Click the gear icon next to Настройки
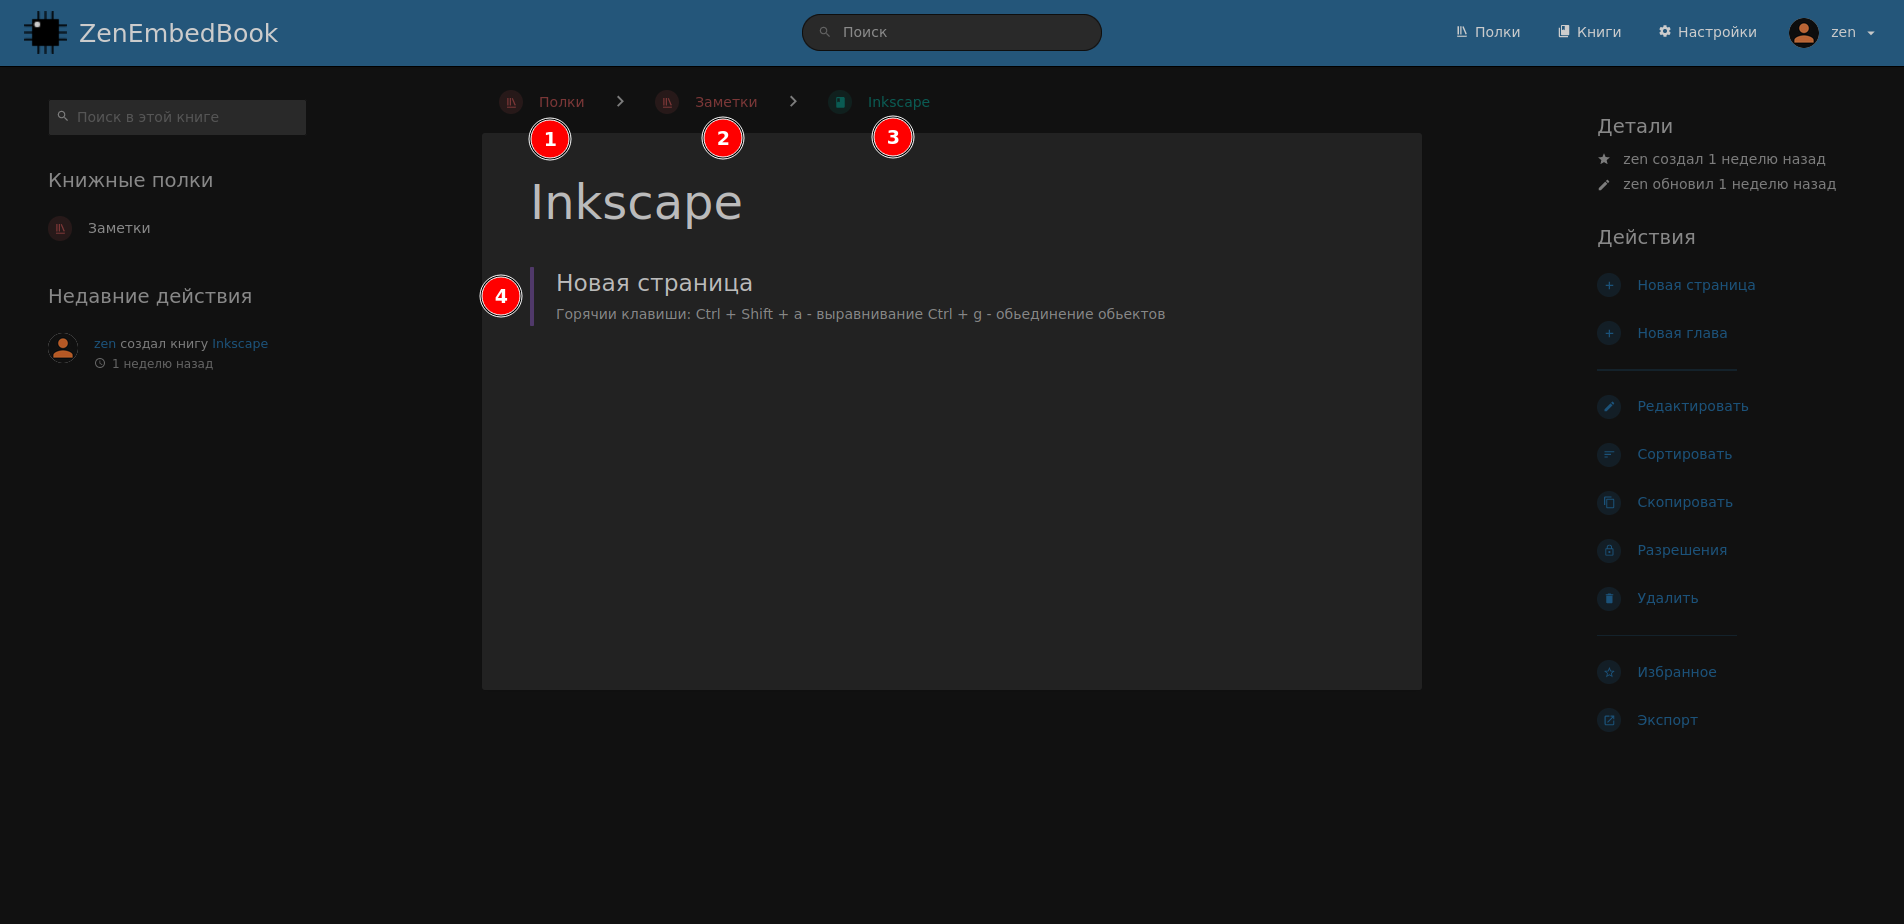 pyautogui.click(x=1665, y=32)
